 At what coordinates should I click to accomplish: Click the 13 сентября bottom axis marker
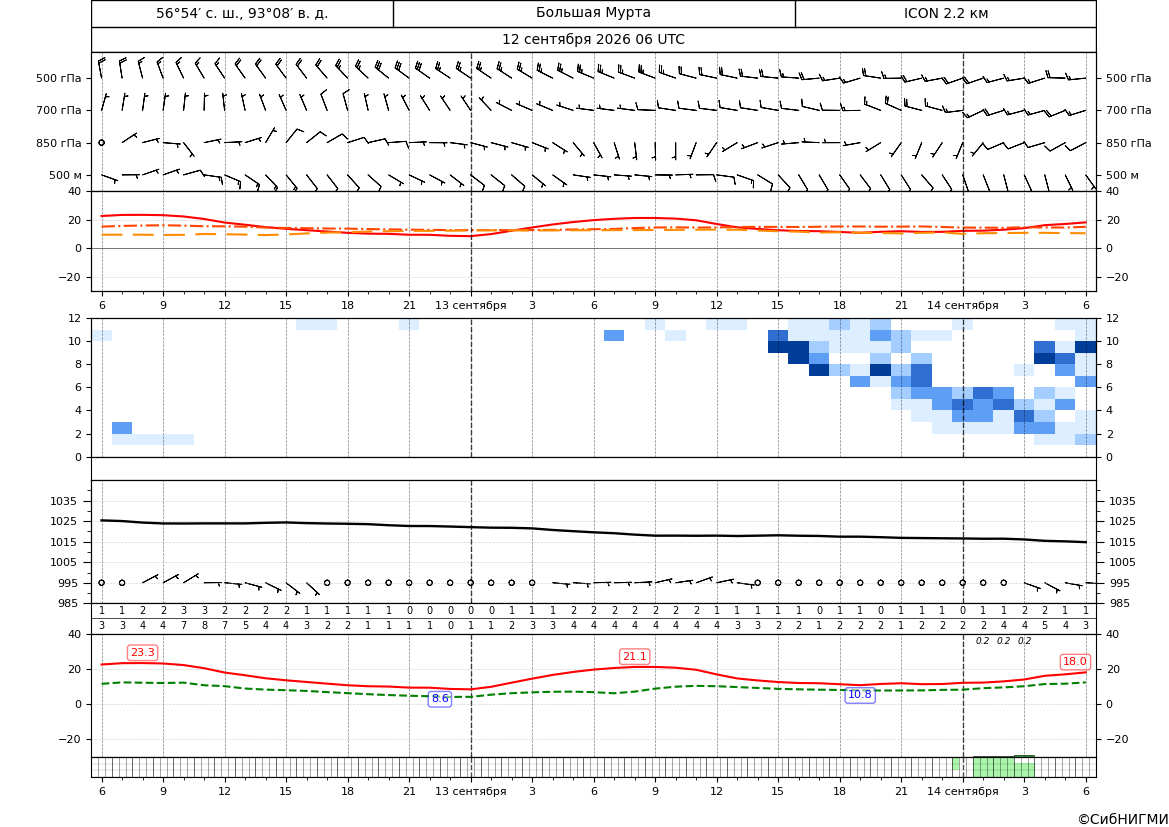[470, 791]
